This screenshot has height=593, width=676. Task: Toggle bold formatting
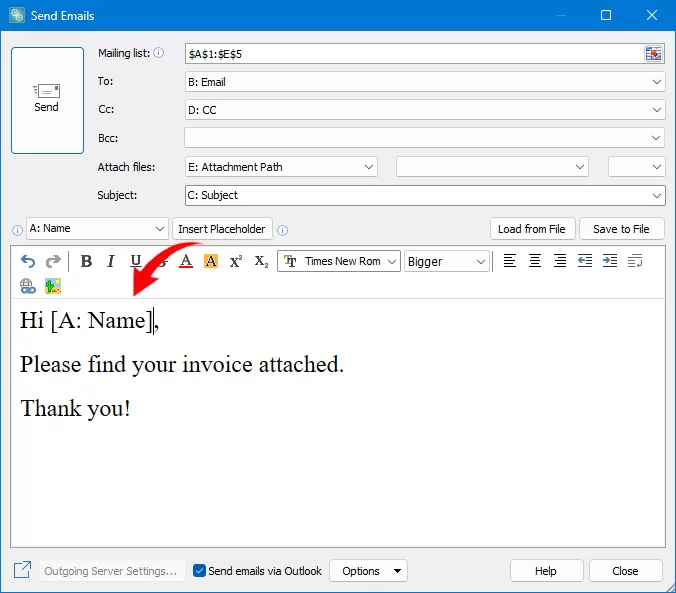(86, 261)
